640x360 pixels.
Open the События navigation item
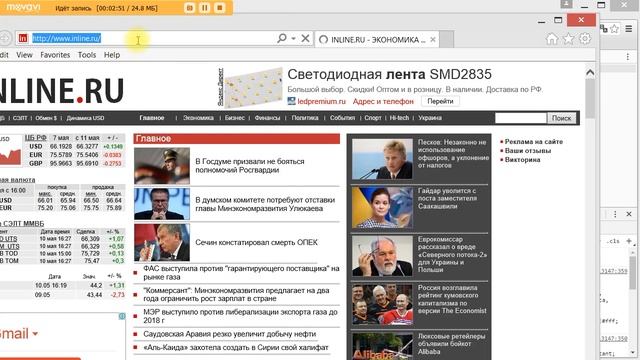(x=342, y=118)
